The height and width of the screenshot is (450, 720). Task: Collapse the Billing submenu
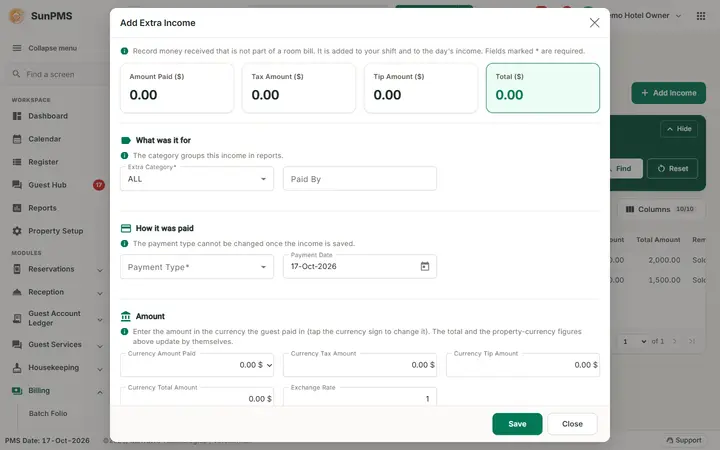(x=100, y=392)
